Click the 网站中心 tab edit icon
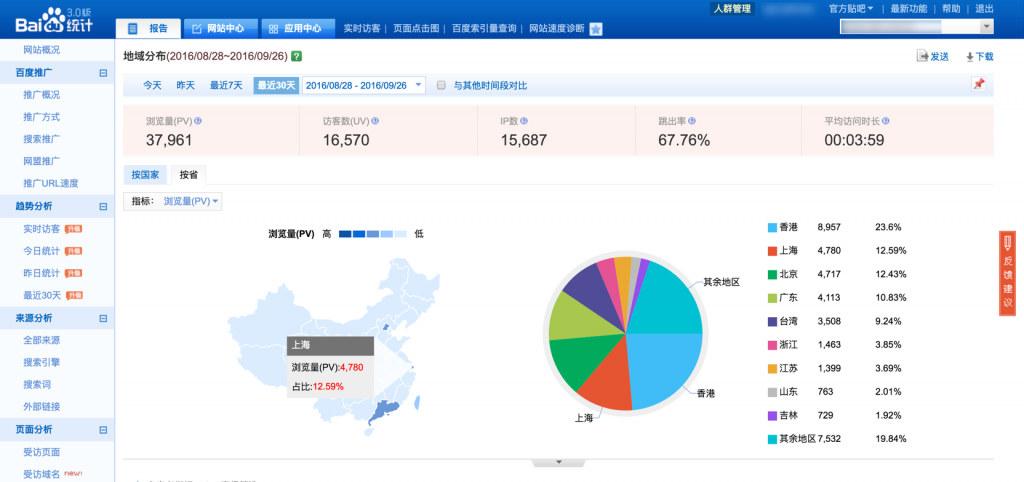The height and width of the screenshot is (482, 1024). coord(197,29)
